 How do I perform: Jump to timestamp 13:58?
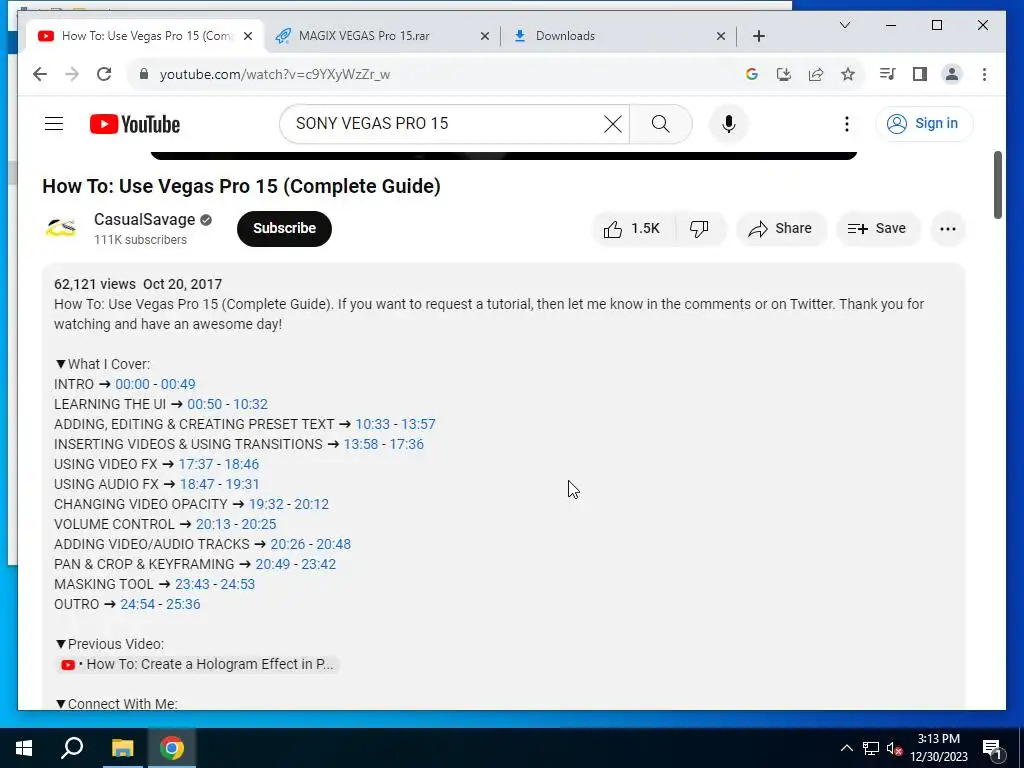(360, 444)
